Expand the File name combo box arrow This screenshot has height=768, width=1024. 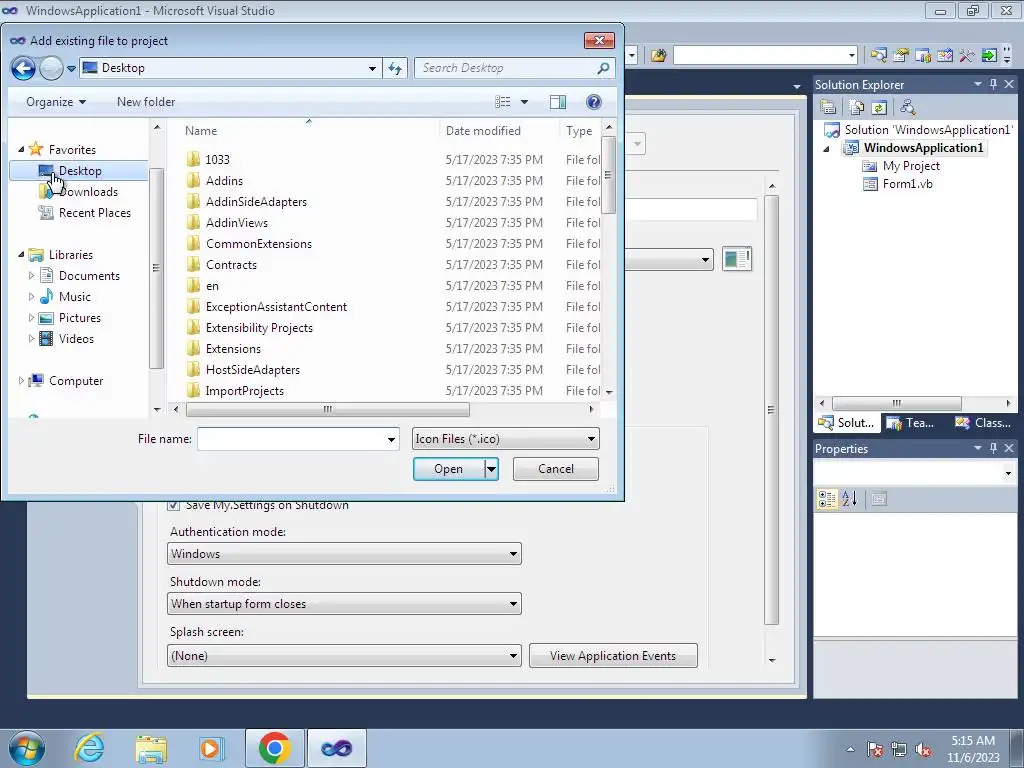coord(391,439)
